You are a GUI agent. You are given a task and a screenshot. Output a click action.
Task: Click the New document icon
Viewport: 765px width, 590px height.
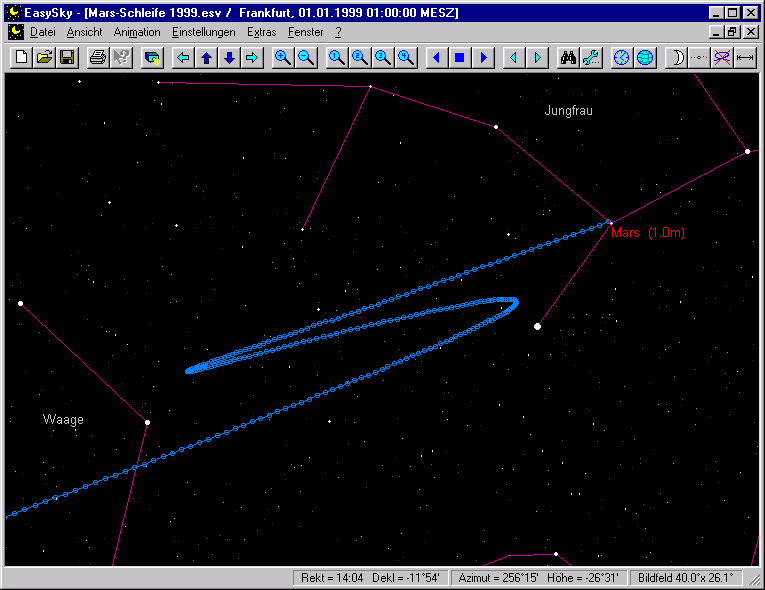22,58
